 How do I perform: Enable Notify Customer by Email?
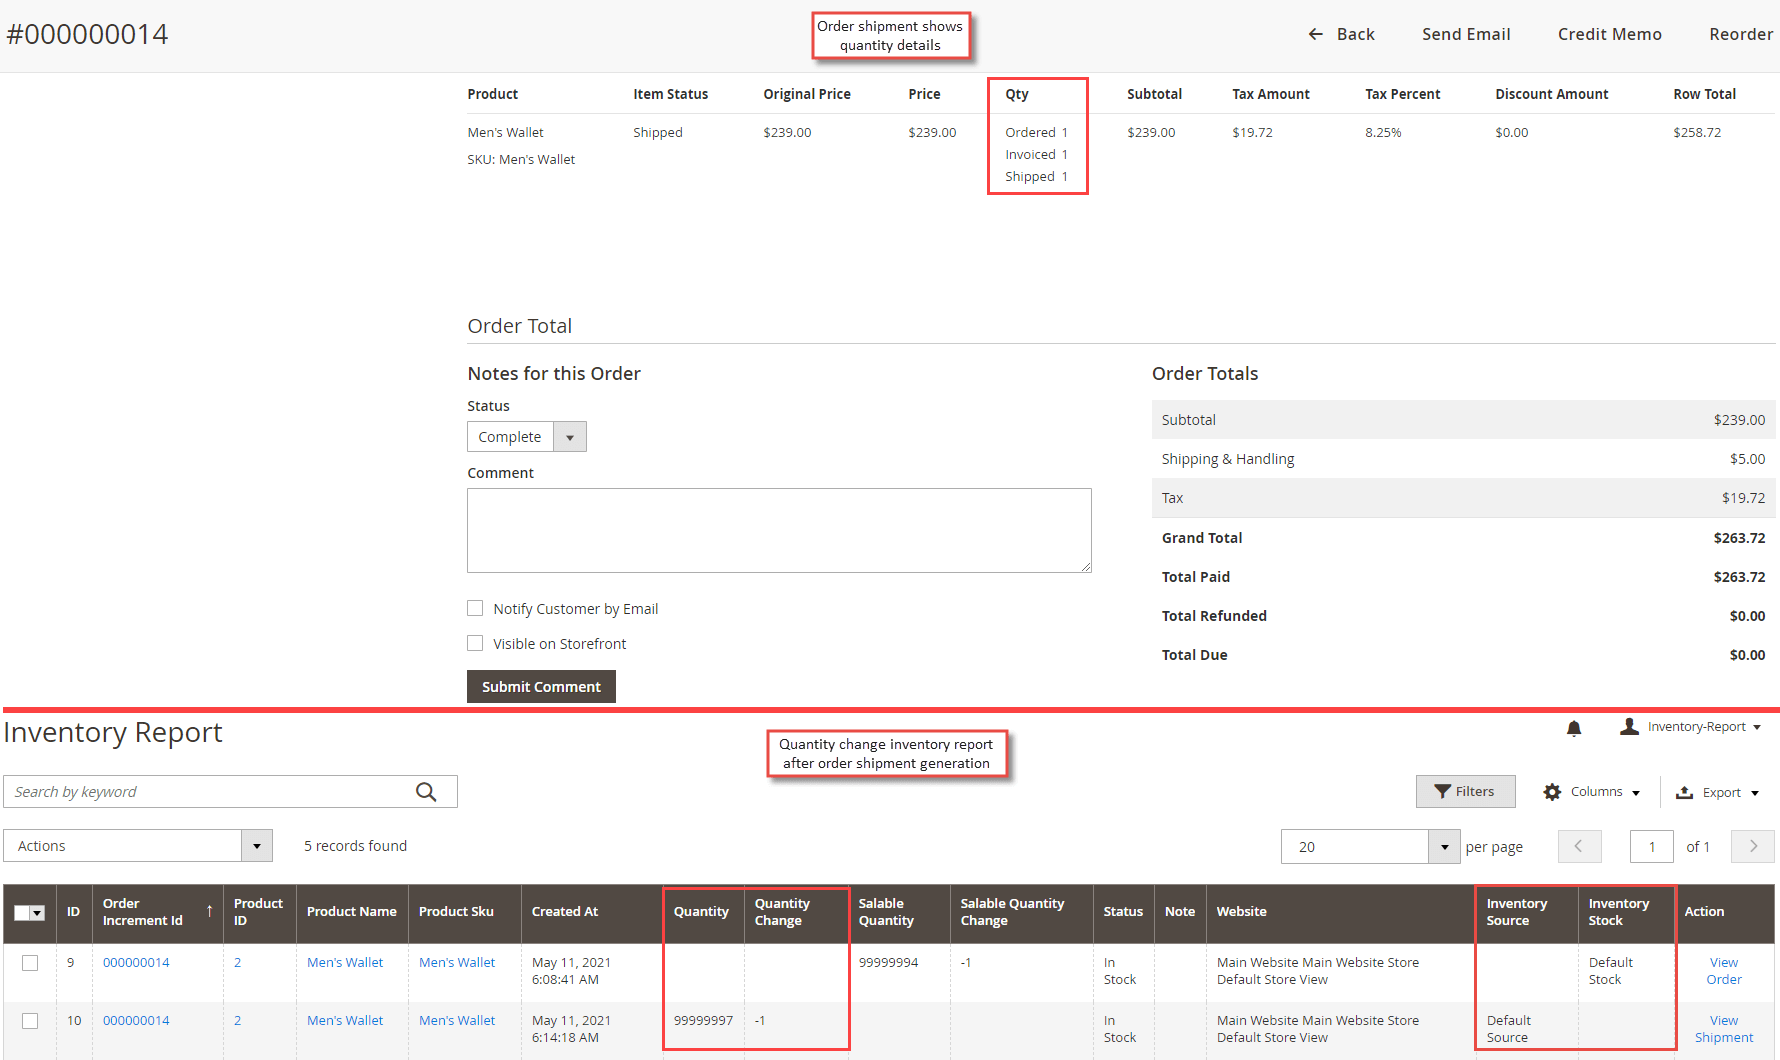point(475,608)
